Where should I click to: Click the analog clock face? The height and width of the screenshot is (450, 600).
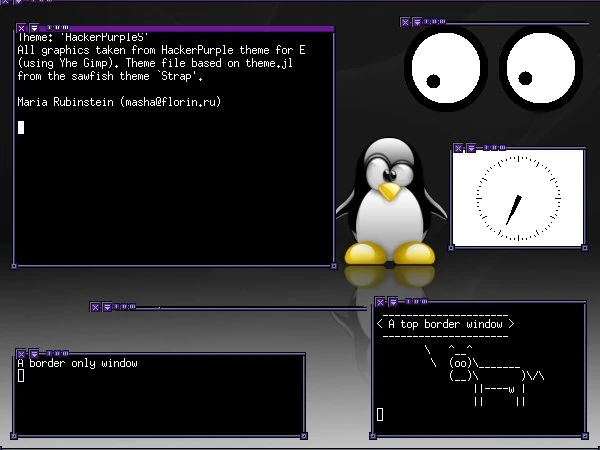[x=518, y=198]
